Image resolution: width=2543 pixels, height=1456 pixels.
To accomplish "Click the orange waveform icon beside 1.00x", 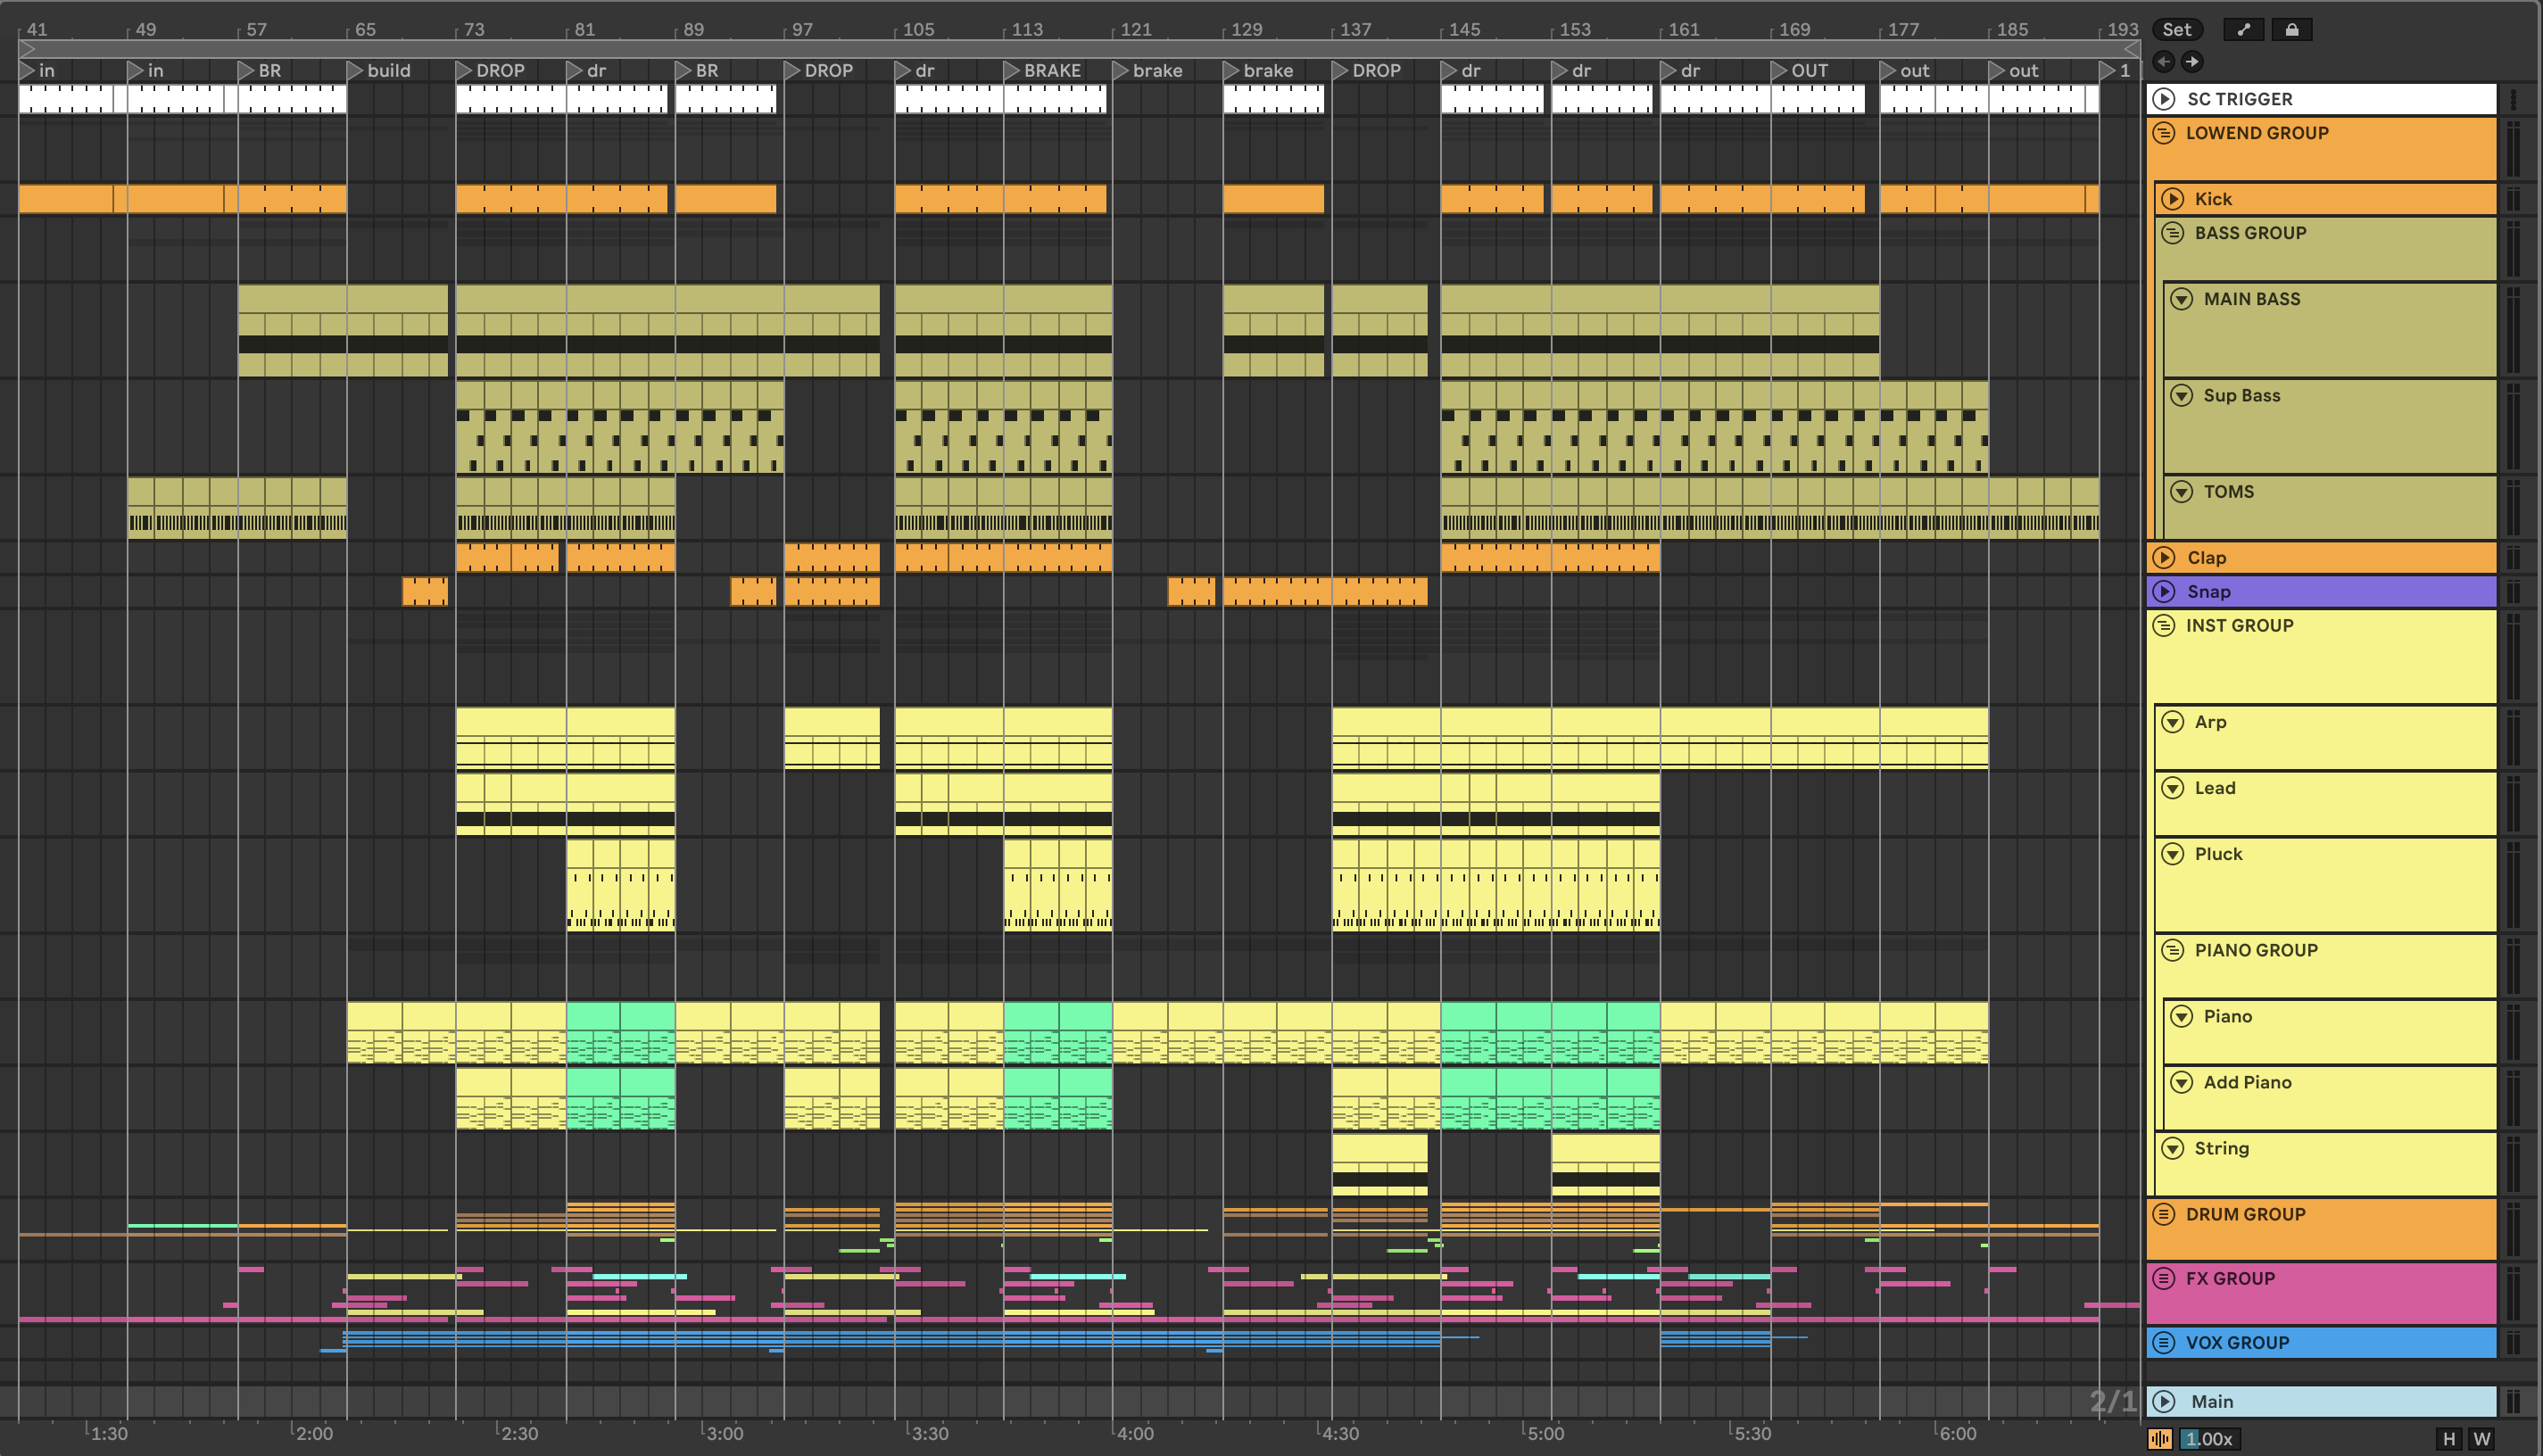I will tap(2160, 1438).
